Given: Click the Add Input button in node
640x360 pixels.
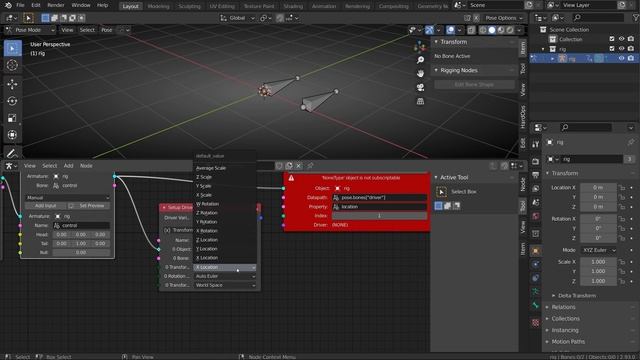Looking at the screenshot, I should point(45,206).
